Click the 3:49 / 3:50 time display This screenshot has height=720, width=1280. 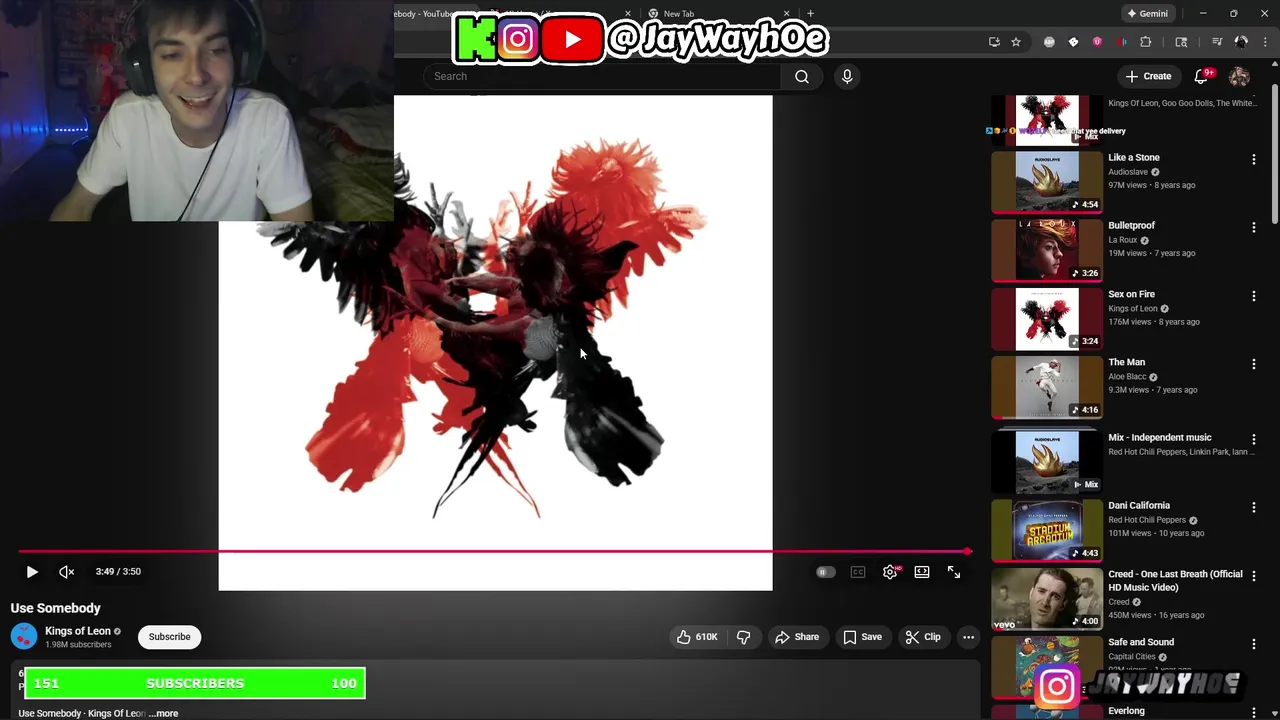click(118, 572)
